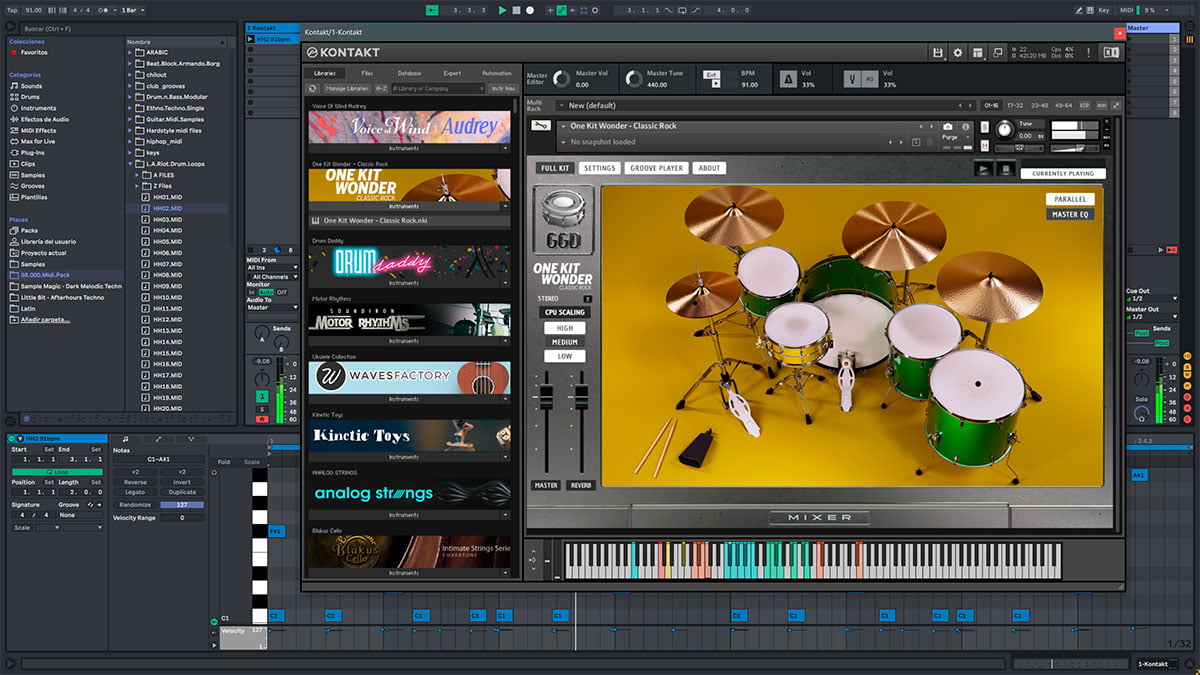Open the Multi Rack New (default) dropdown

(x=765, y=105)
